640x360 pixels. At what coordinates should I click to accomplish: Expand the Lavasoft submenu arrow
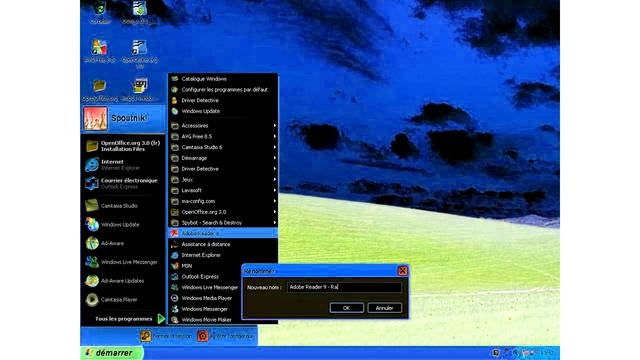click(x=275, y=190)
